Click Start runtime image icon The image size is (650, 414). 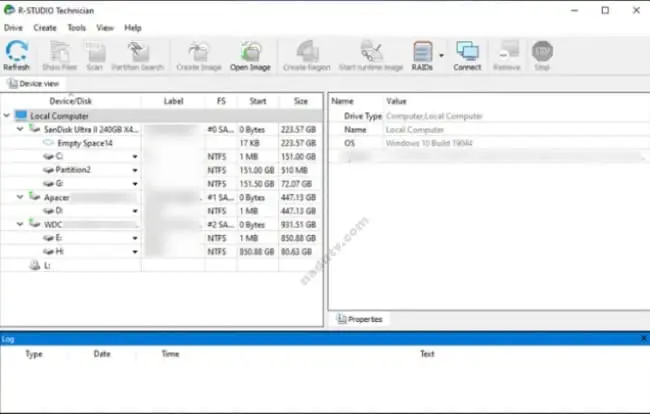pos(371,56)
